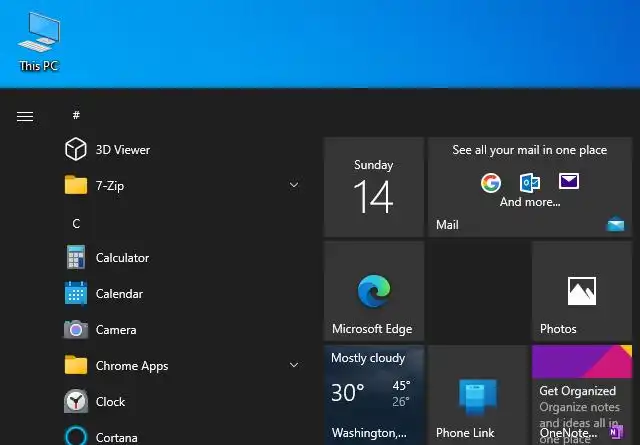Image resolution: width=640 pixels, height=445 pixels.
Task: Click the small Mail envelope badge icon
Action: 616,224
